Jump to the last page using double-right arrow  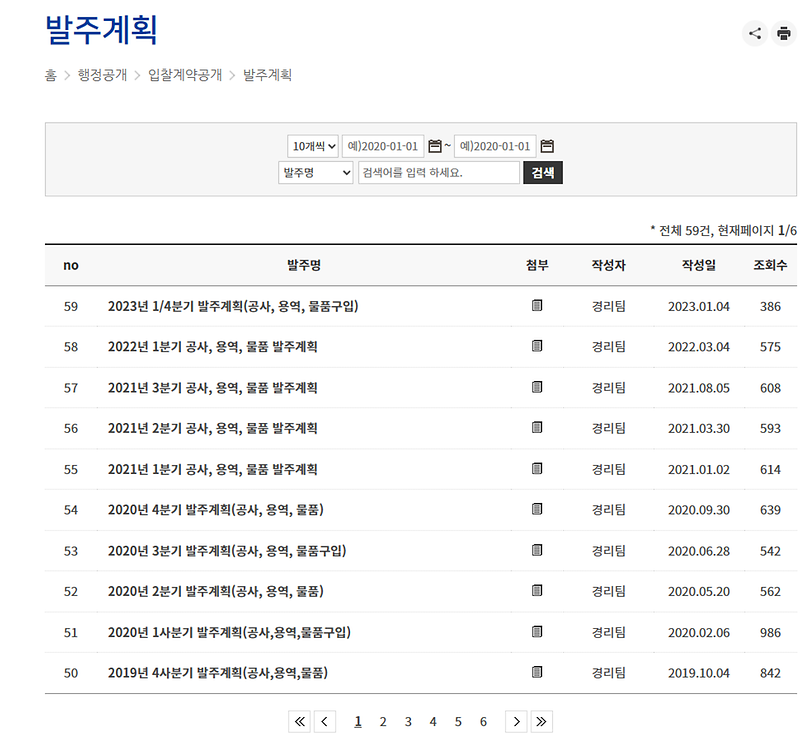pos(542,721)
